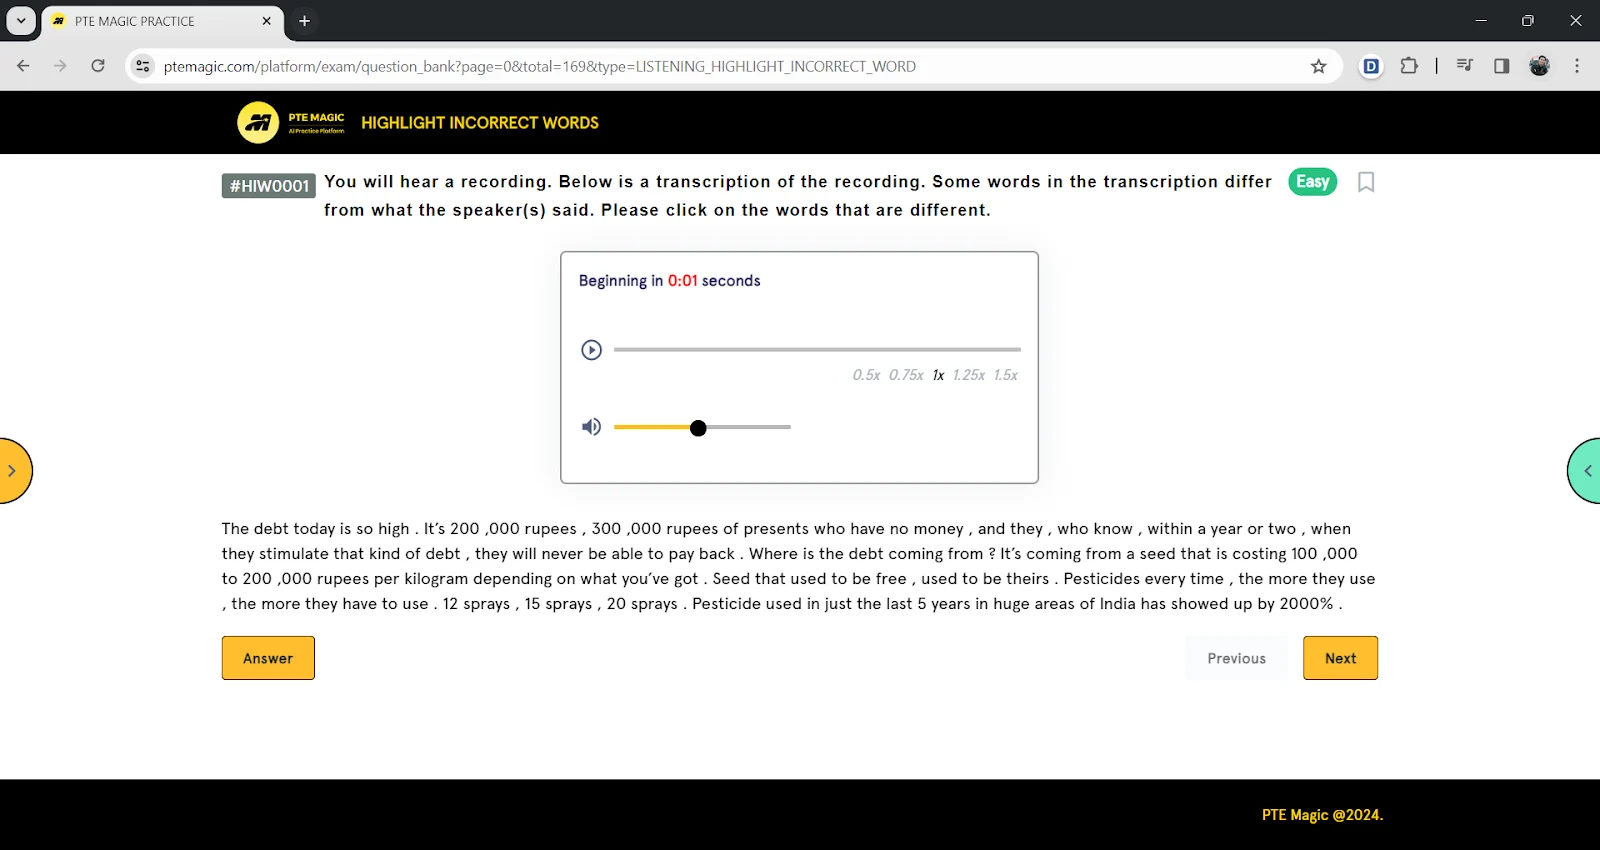The height and width of the screenshot is (850, 1600).
Task: Open the blue D extension icon
Action: 1371,66
